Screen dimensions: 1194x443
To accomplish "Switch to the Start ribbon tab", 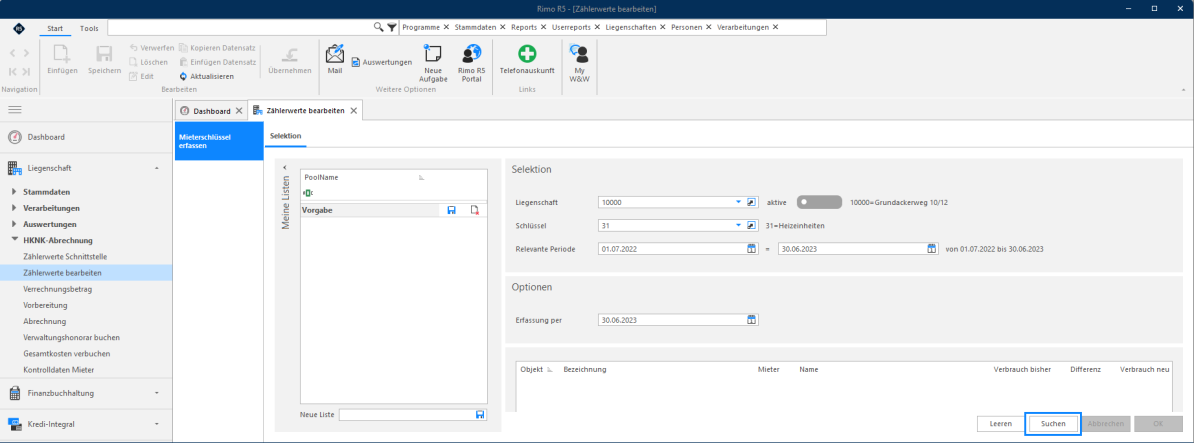I will [x=55, y=28].
